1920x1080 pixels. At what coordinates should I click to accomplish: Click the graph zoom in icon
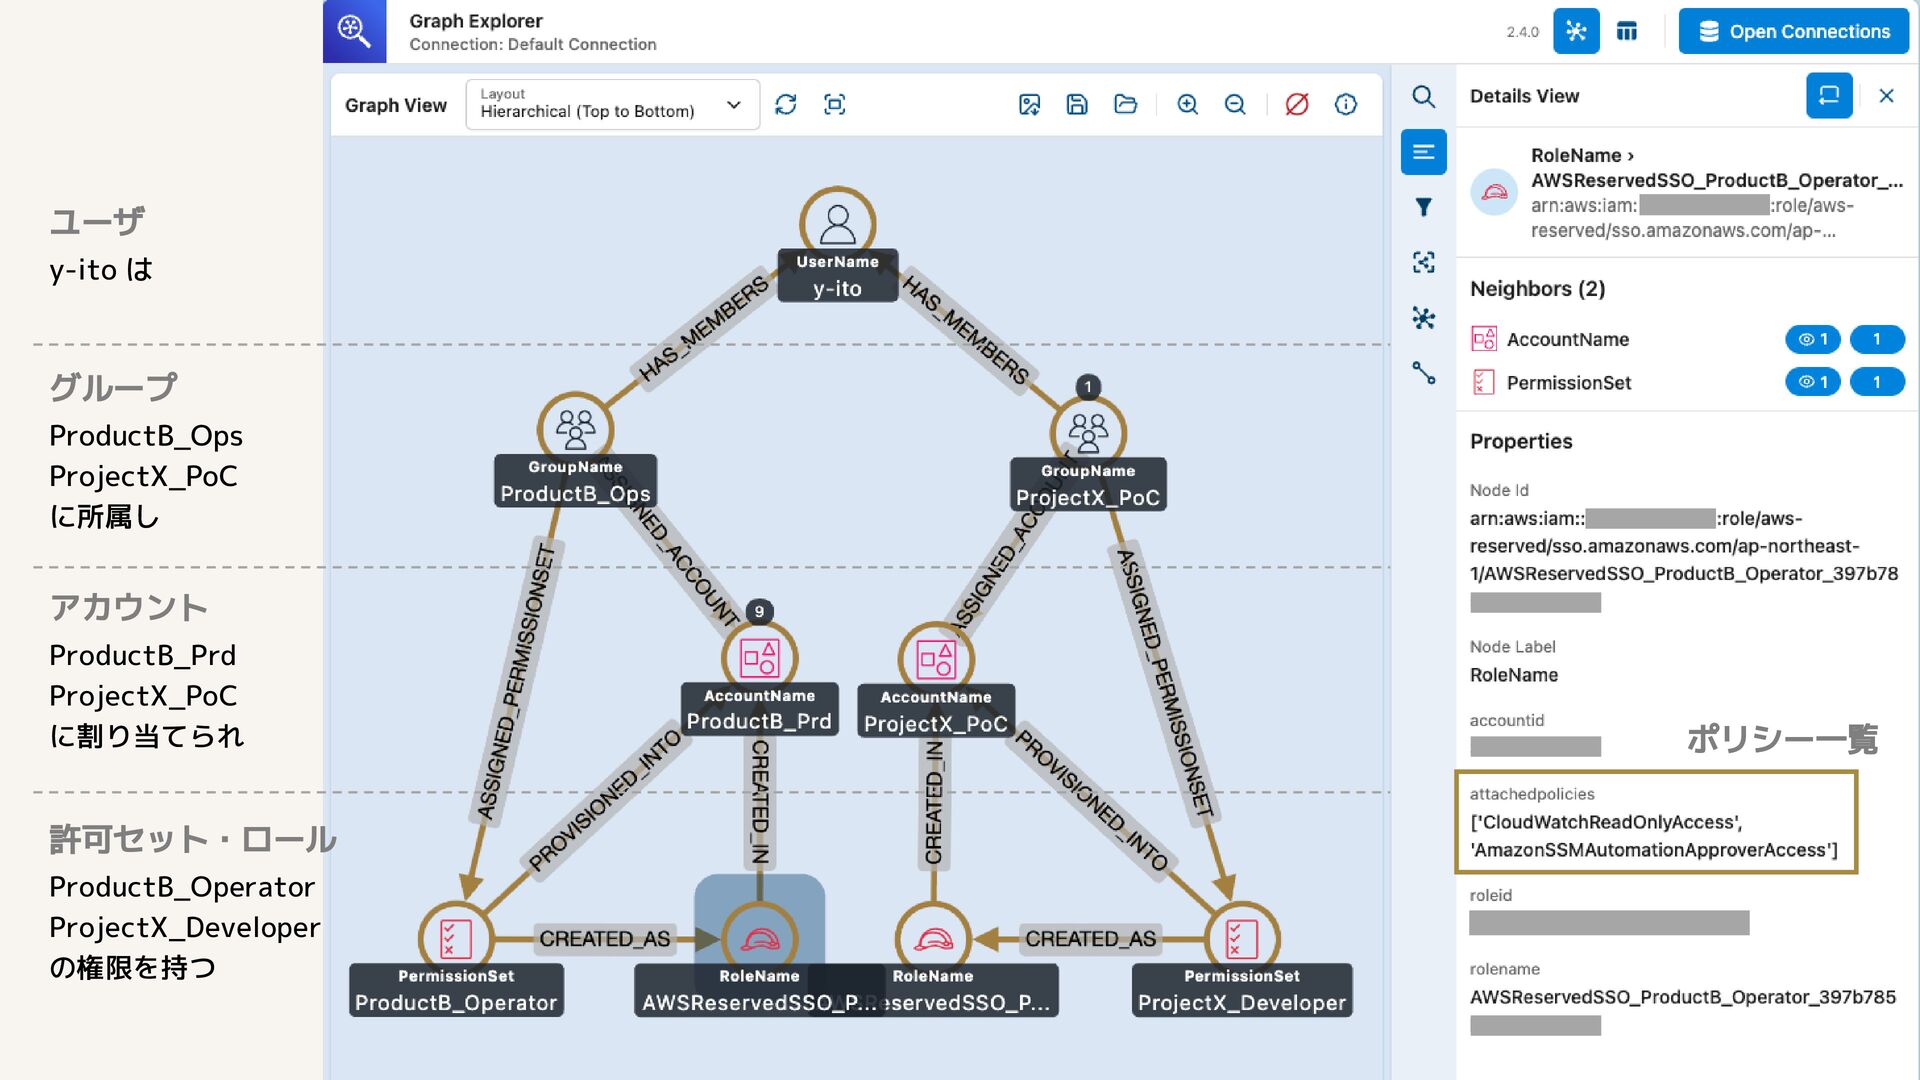pos(1187,105)
